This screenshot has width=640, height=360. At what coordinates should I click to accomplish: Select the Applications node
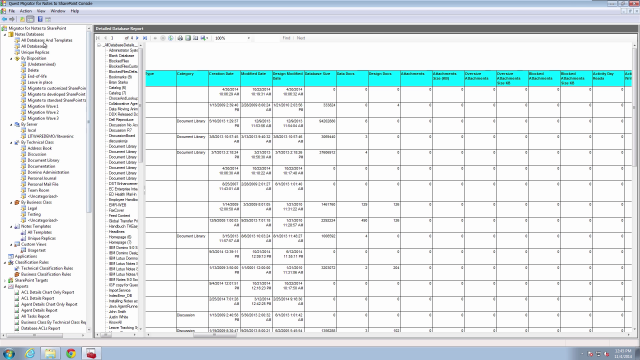26,256
